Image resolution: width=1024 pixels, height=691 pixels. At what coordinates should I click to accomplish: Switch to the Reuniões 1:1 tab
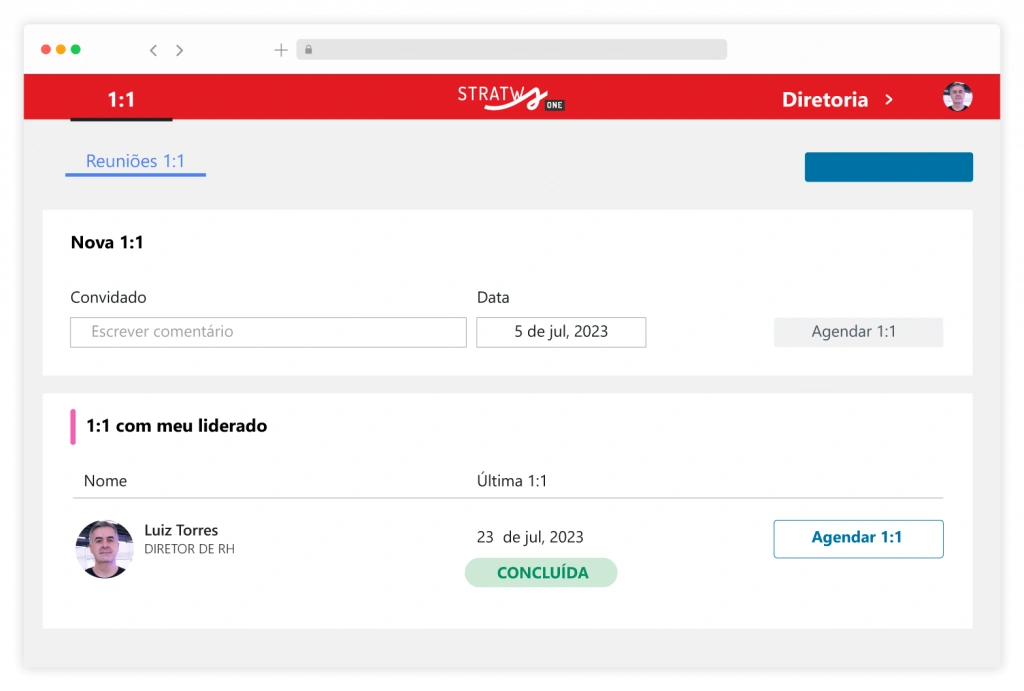tap(135, 161)
